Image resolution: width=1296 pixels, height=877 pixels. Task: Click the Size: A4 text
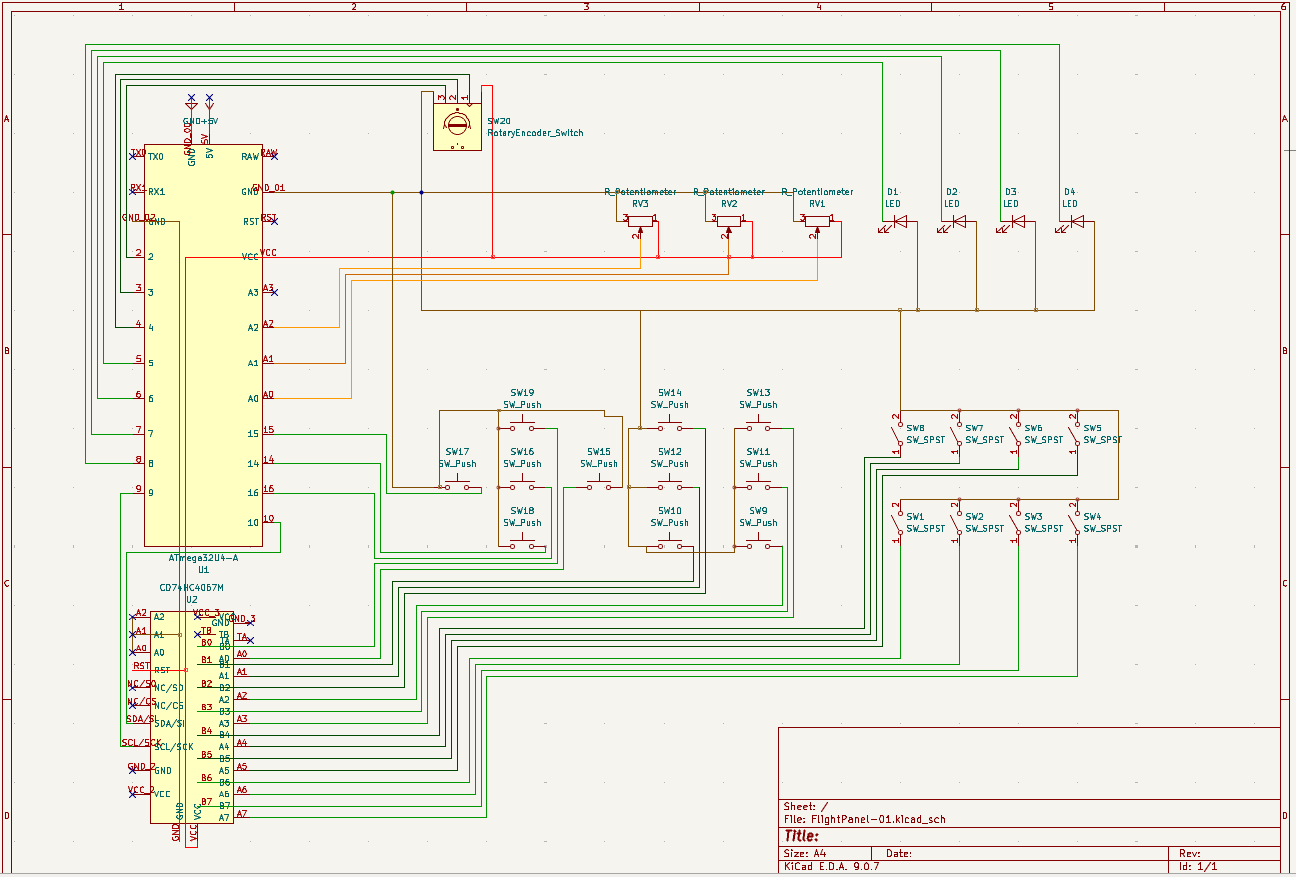pyautogui.click(x=805, y=853)
